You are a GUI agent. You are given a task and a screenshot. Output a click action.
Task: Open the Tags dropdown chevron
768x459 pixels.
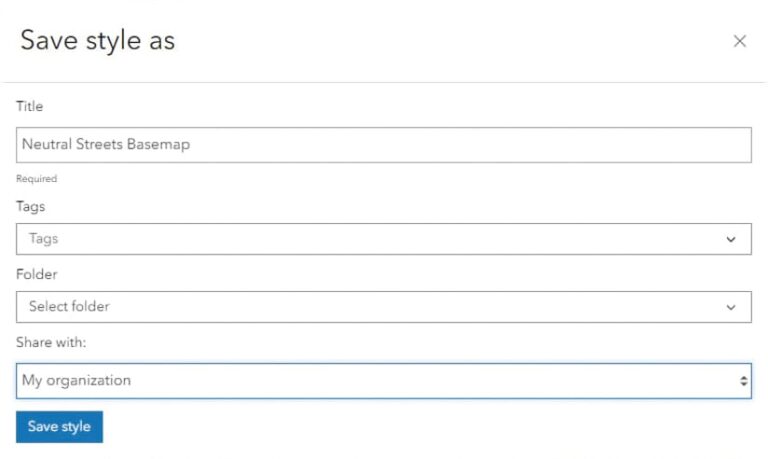coord(731,239)
